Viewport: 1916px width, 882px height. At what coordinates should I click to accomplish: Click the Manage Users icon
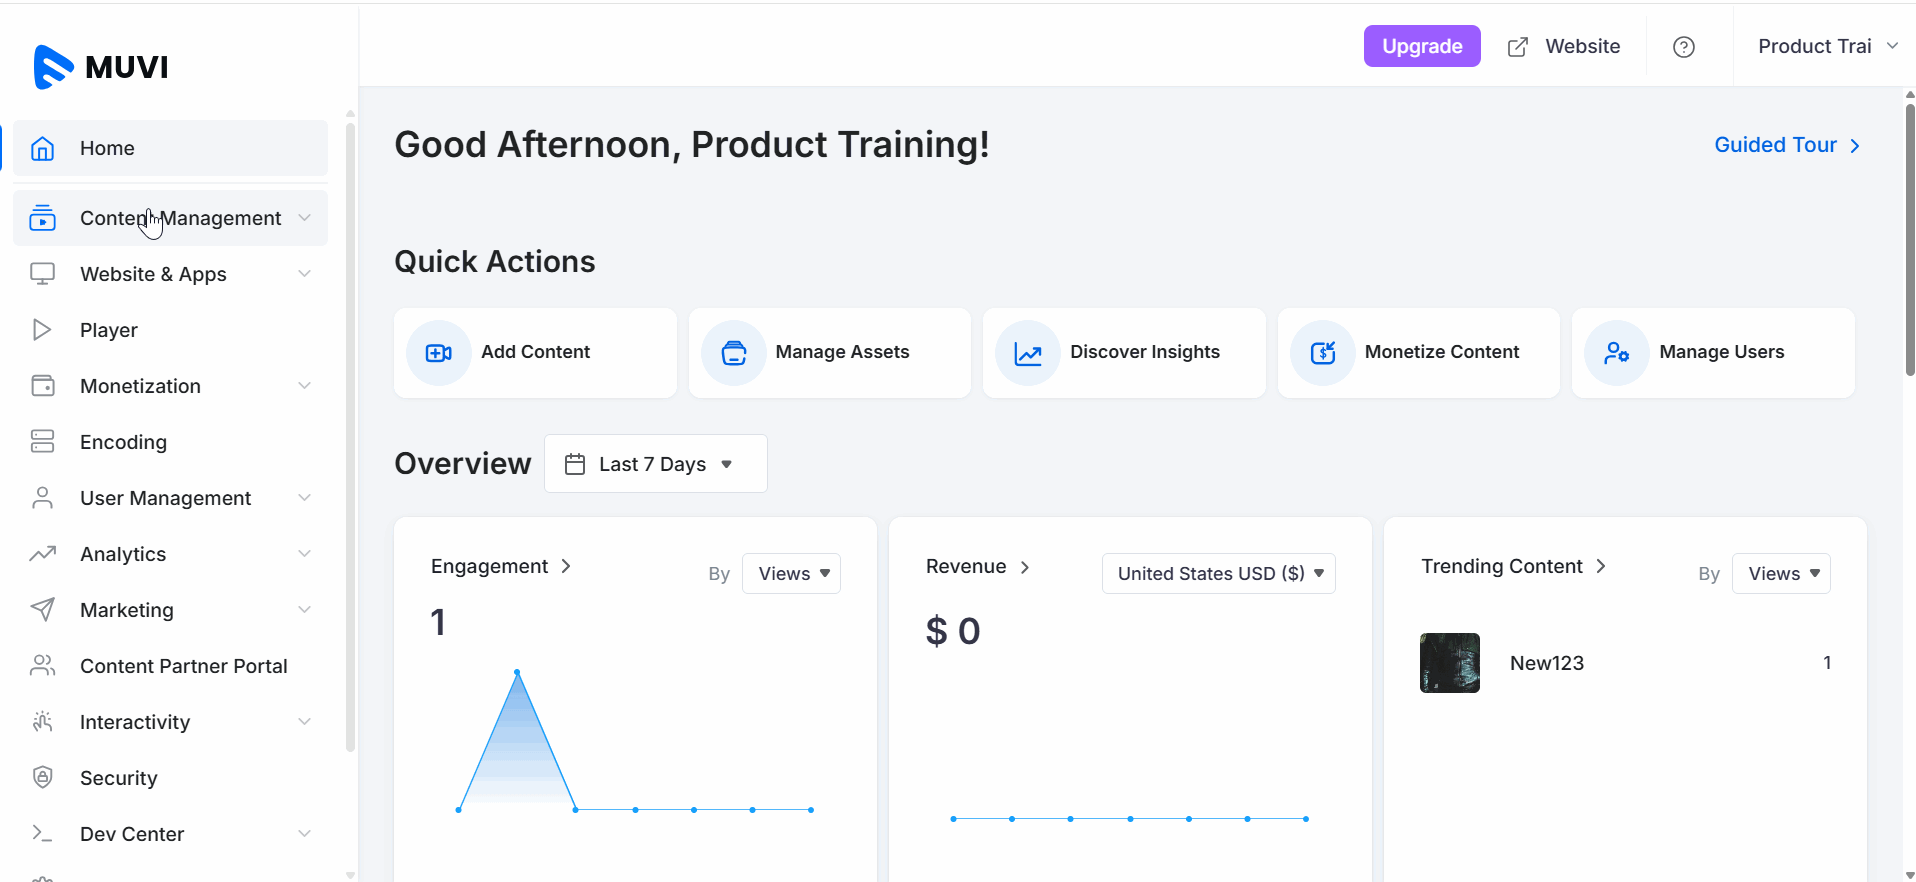tap(1616, 353)
